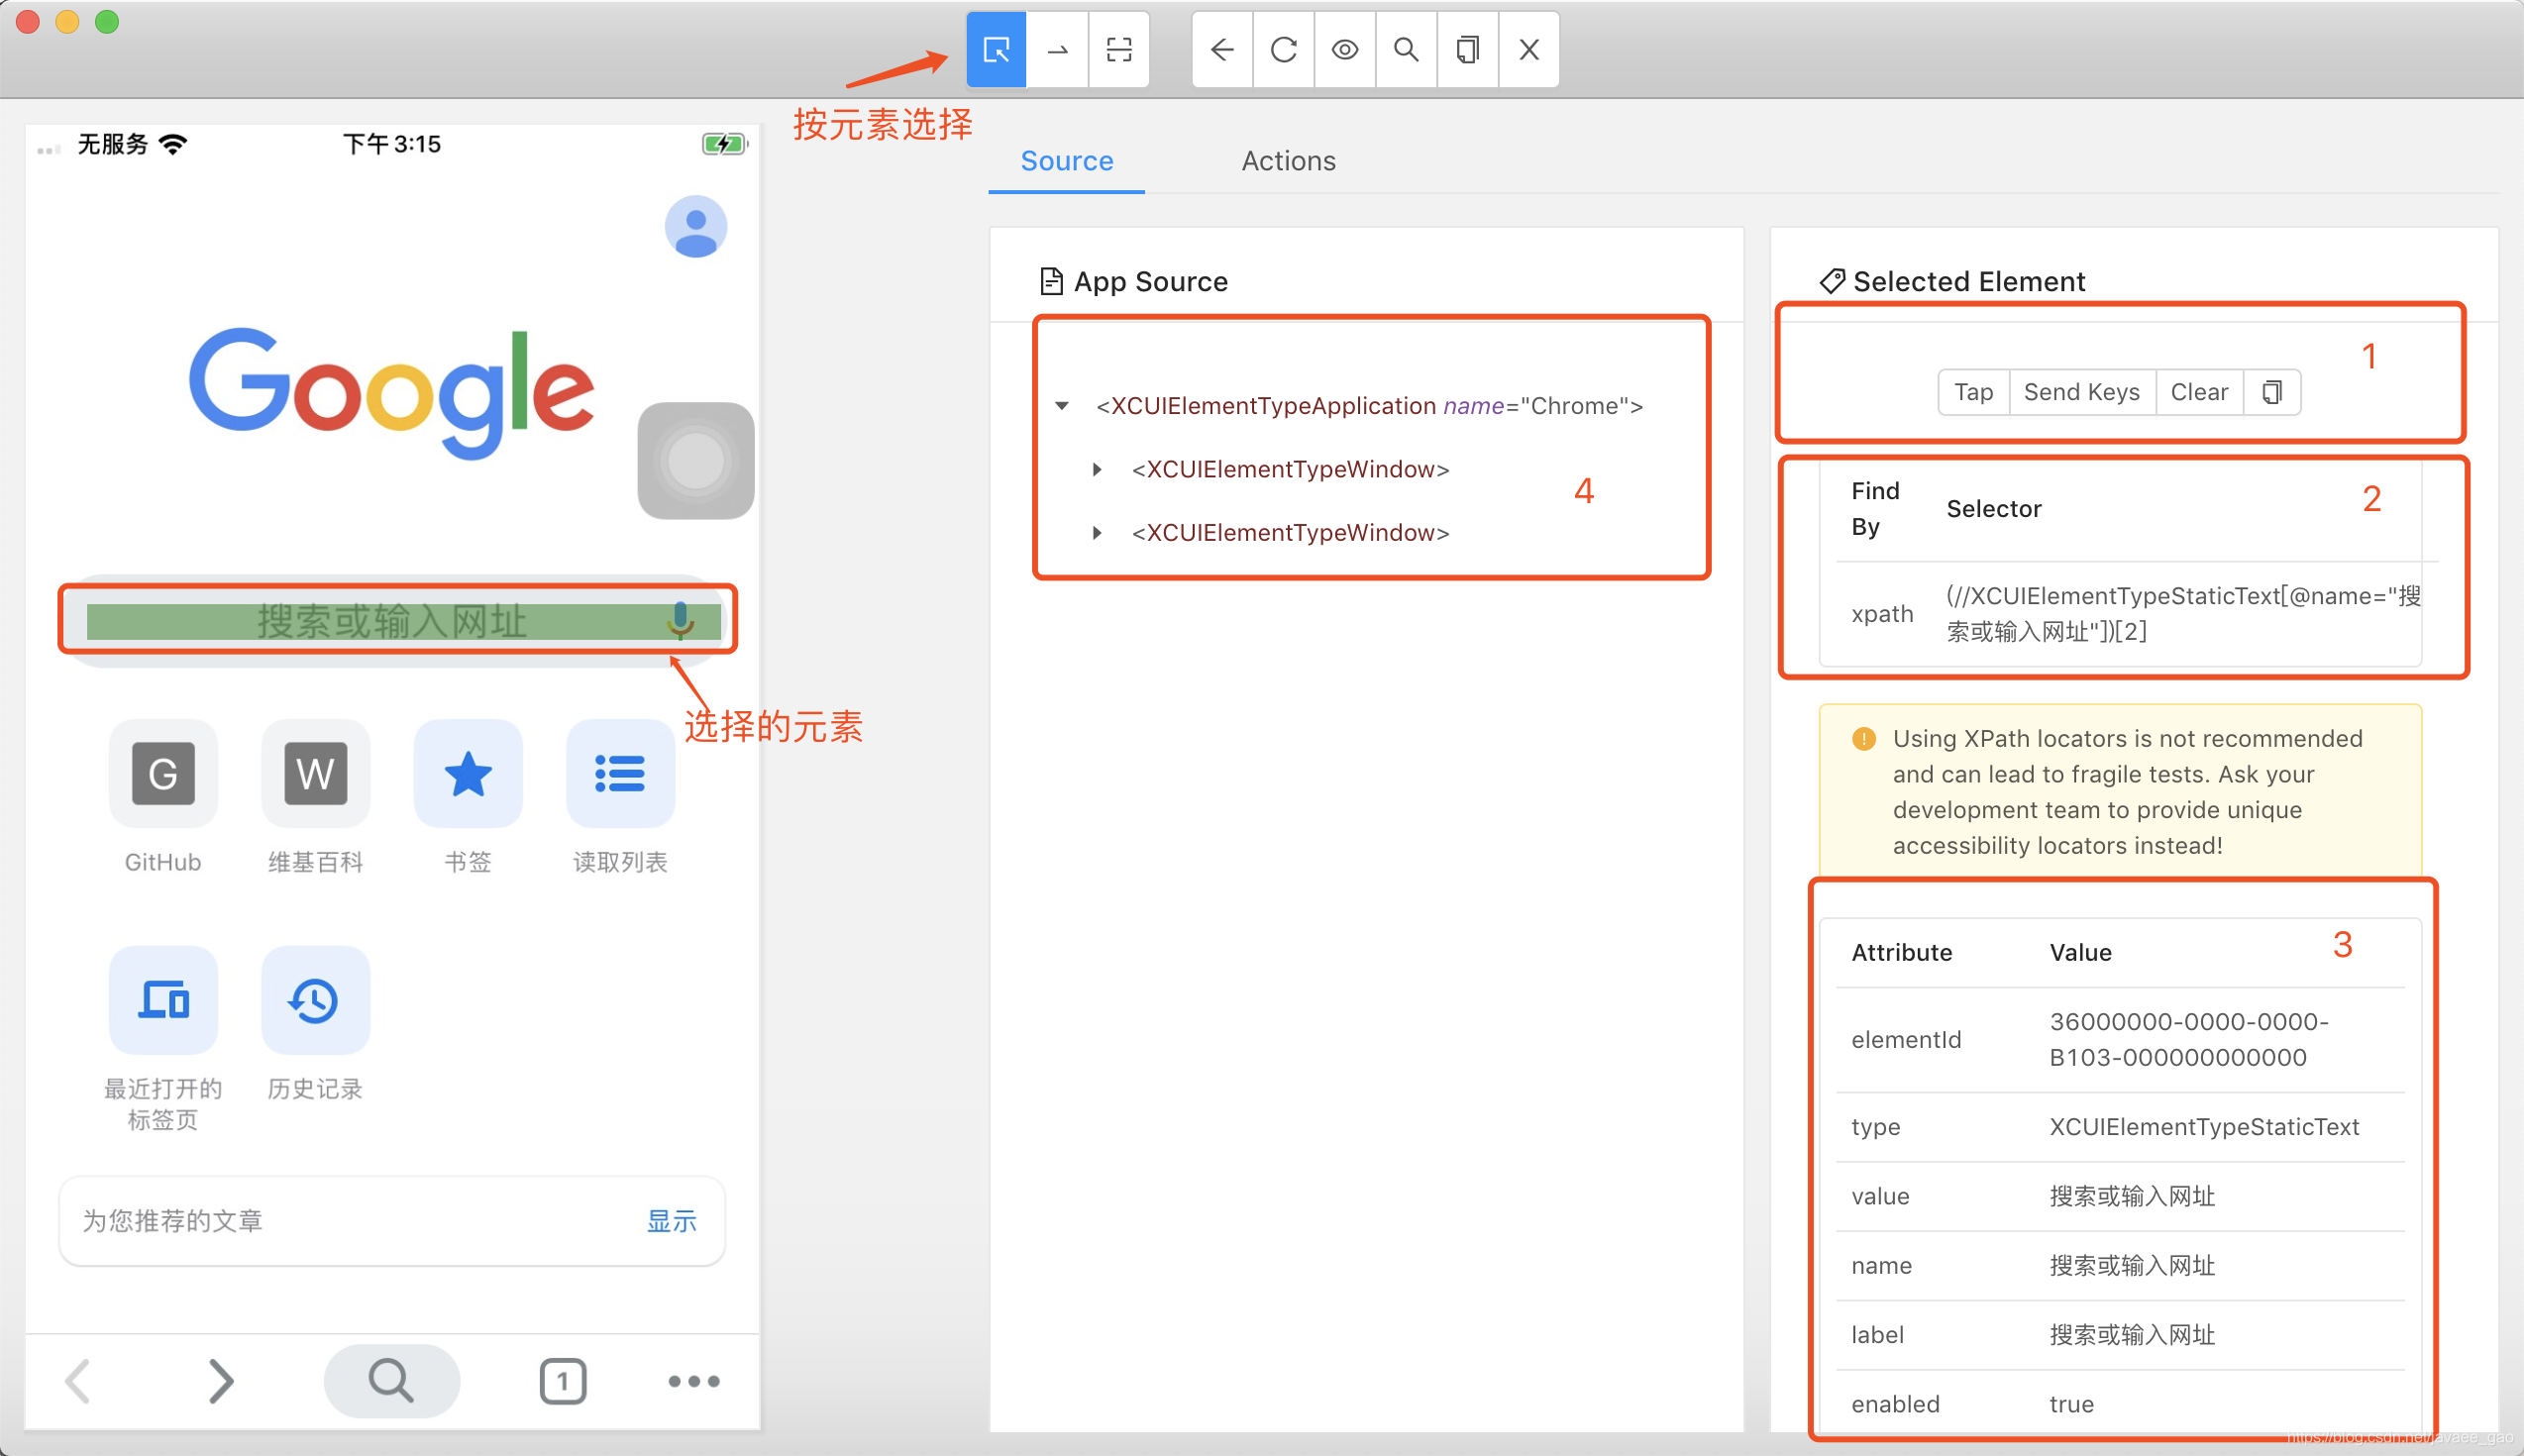Select the XCUIElementTypeApplication Chrome row

tap(1369, 406)
